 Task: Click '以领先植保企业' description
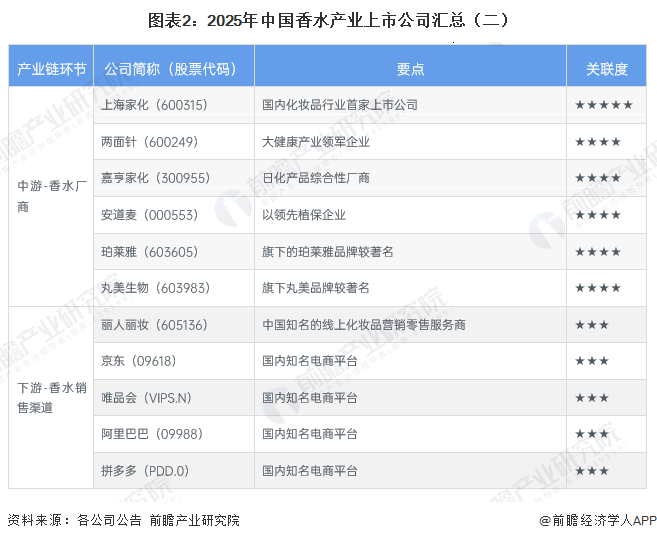304,215
